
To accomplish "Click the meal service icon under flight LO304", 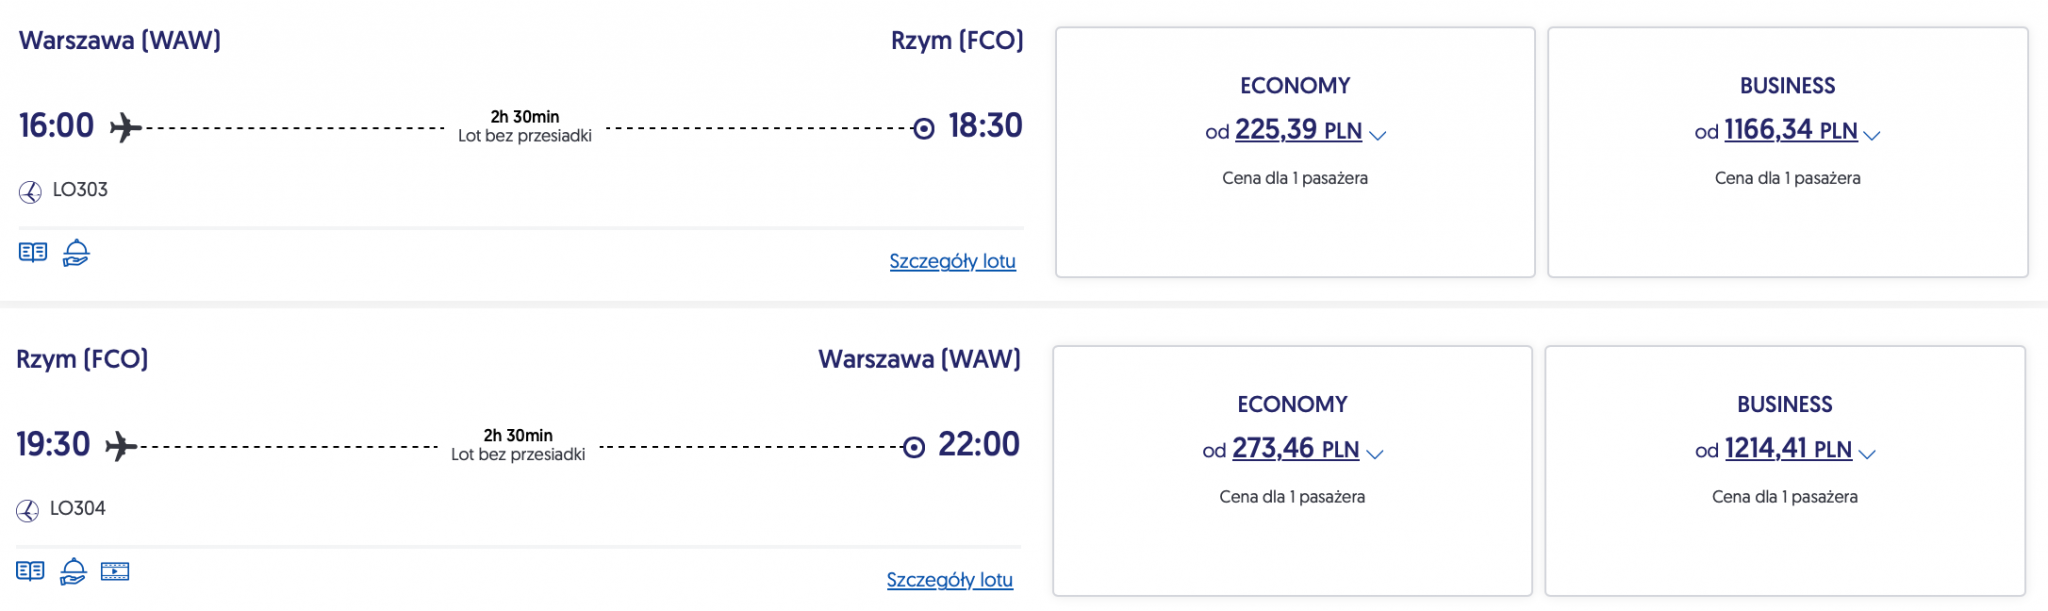I will 73,571.
